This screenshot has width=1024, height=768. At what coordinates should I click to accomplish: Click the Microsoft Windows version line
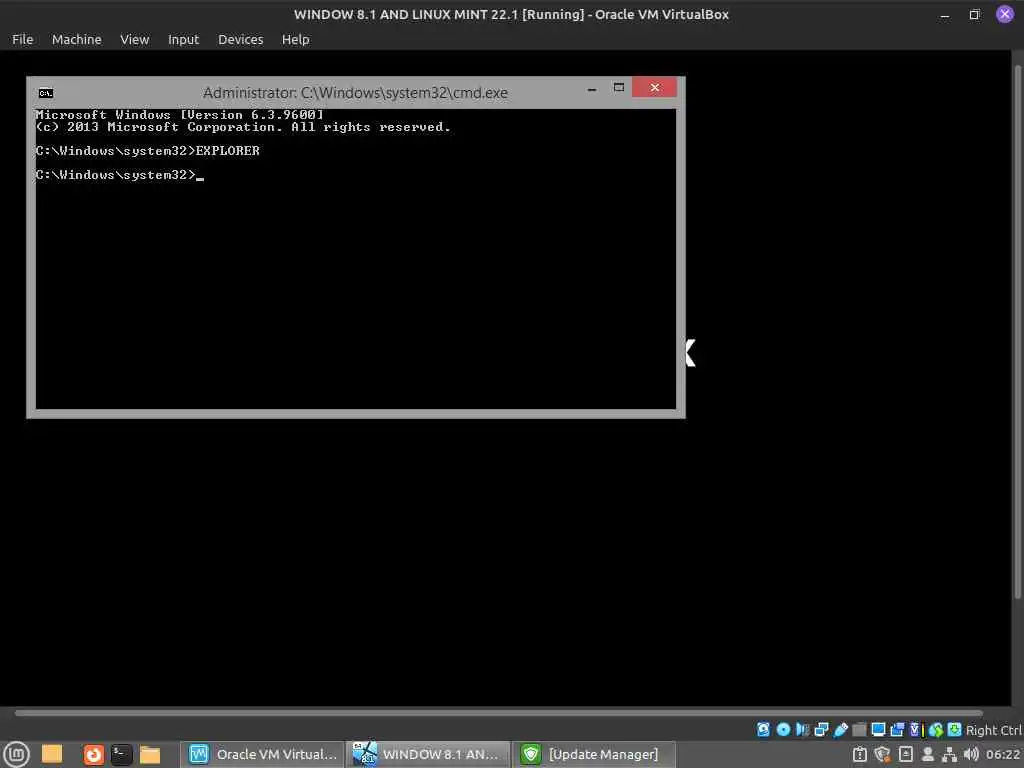coord(180,115)
